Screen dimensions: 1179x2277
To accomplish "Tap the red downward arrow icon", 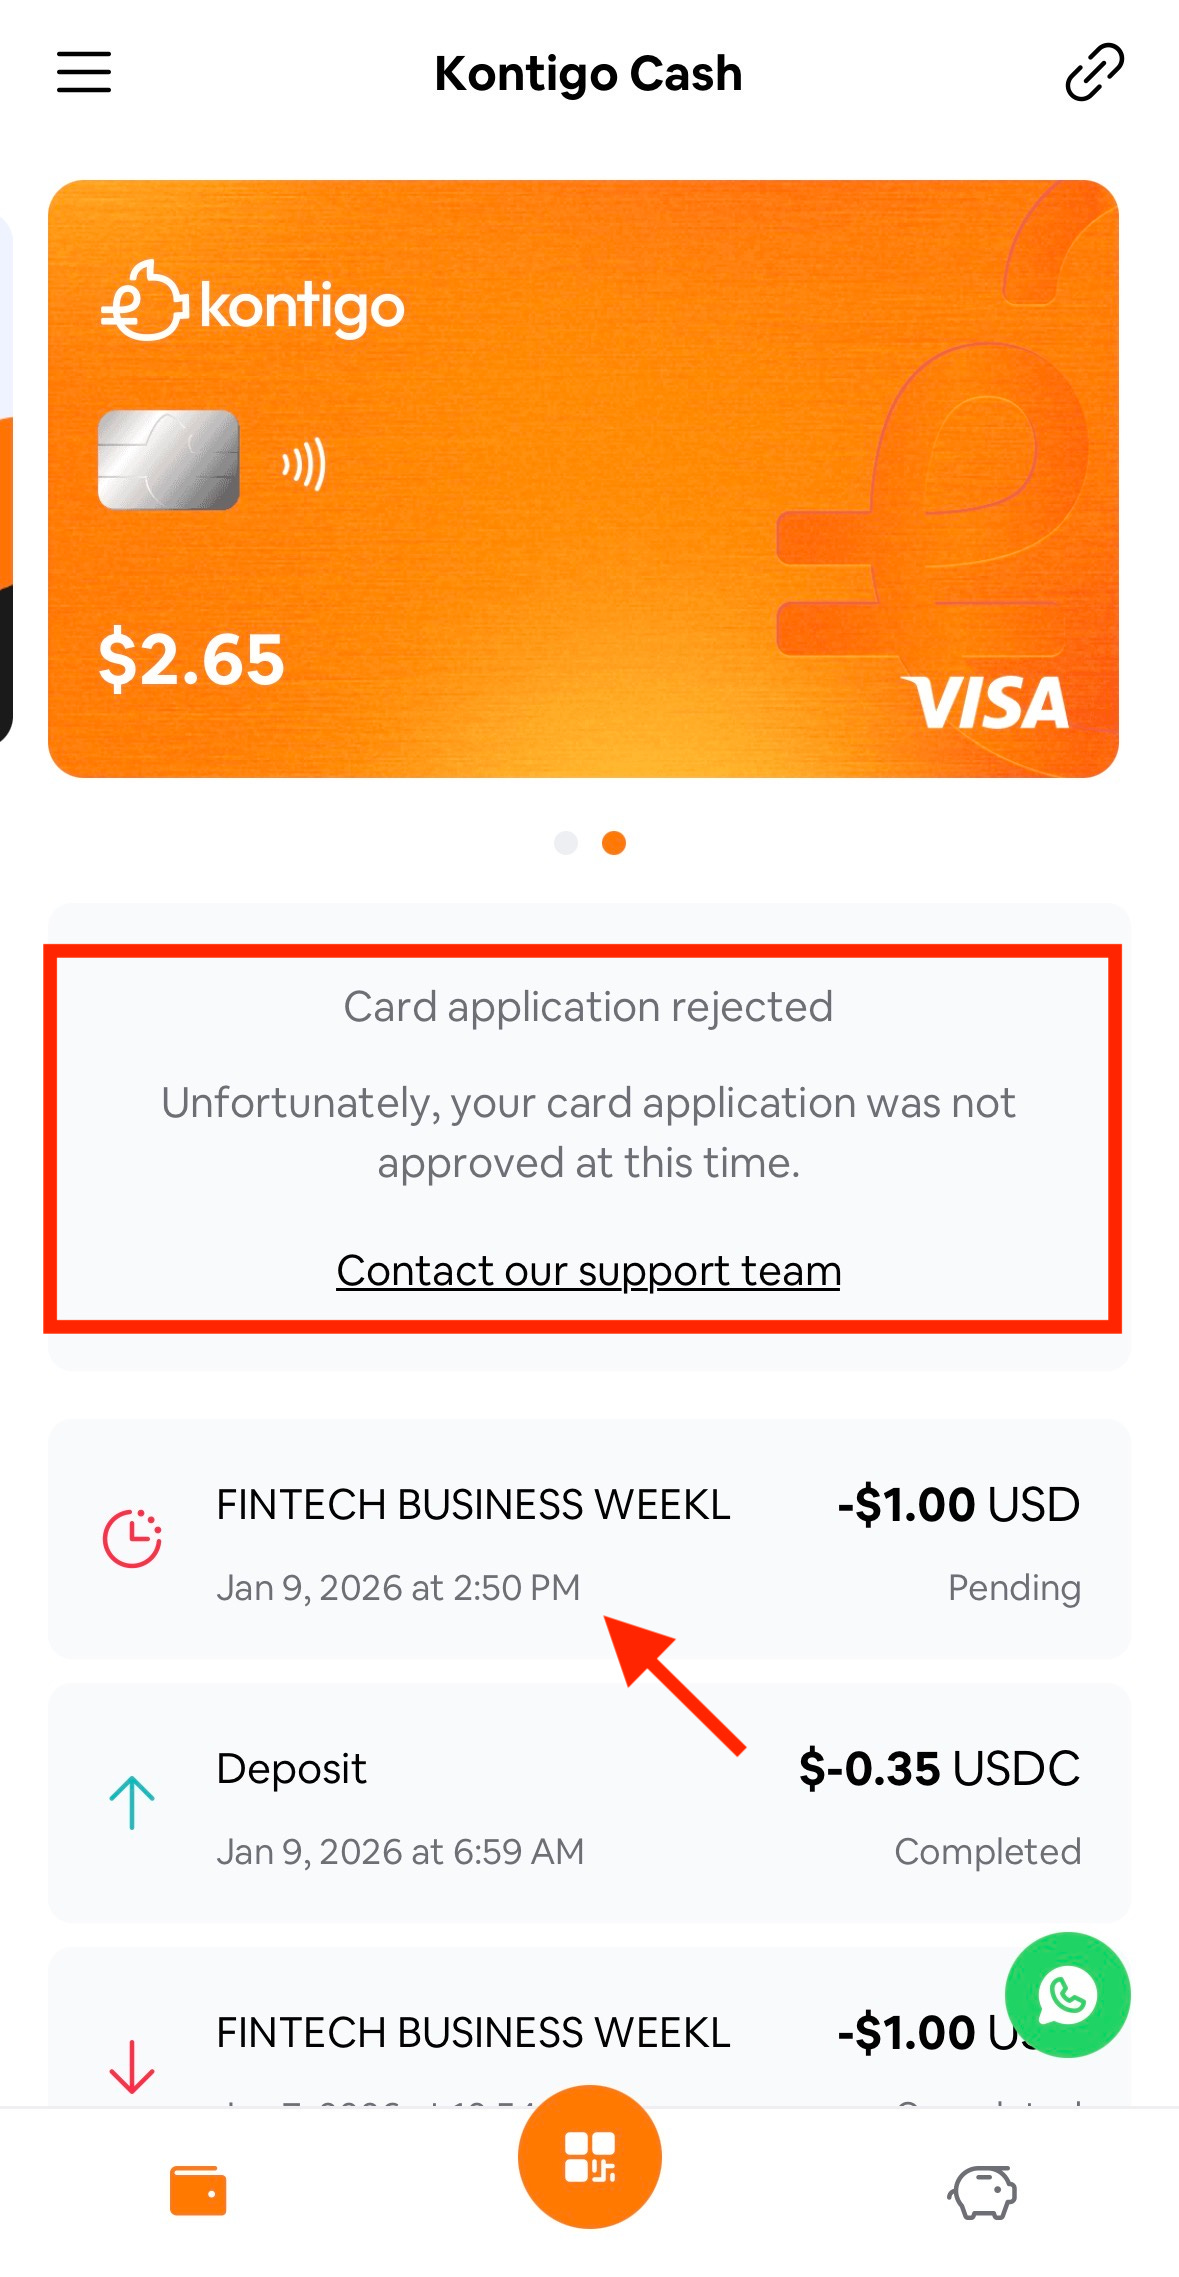I will (131, 2066).
